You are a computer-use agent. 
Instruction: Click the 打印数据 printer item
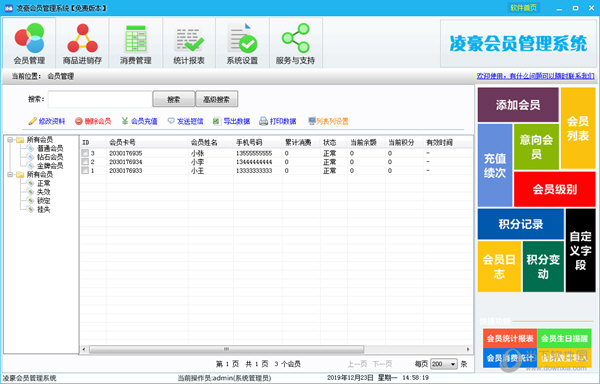pyautogui.click(x=278, y=121)
